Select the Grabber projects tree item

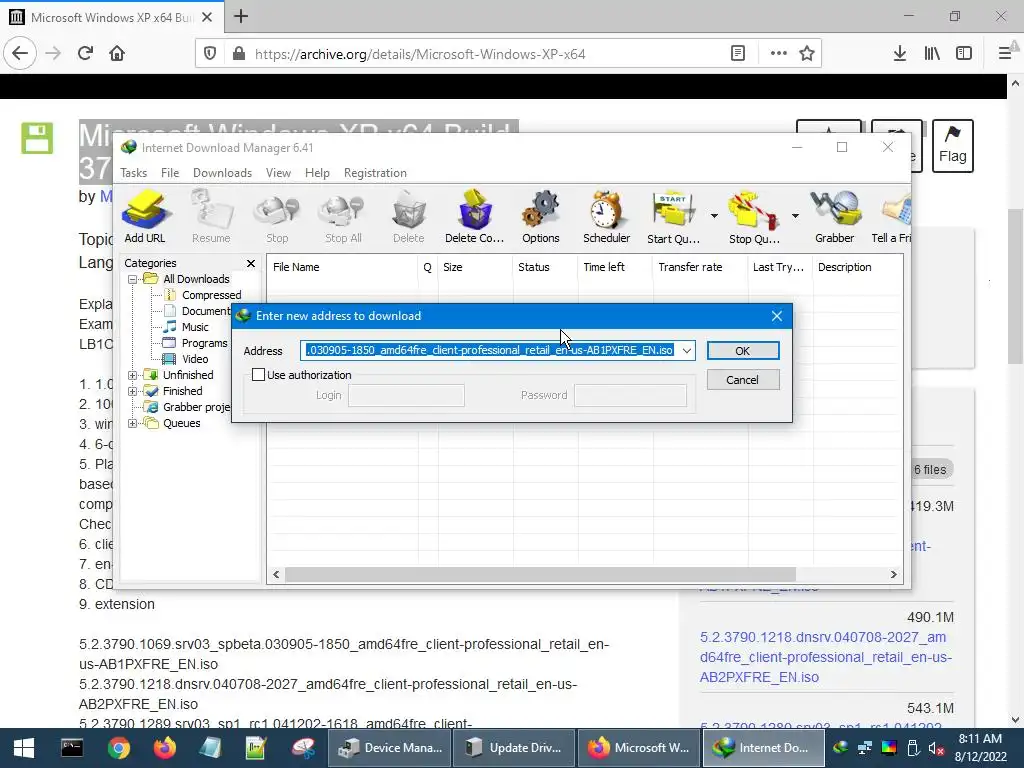tap(188, 407)
